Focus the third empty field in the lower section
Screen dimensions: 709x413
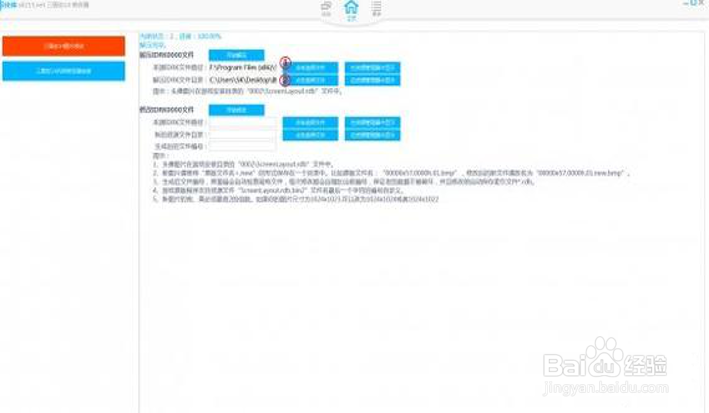click(x=243, y=146)
